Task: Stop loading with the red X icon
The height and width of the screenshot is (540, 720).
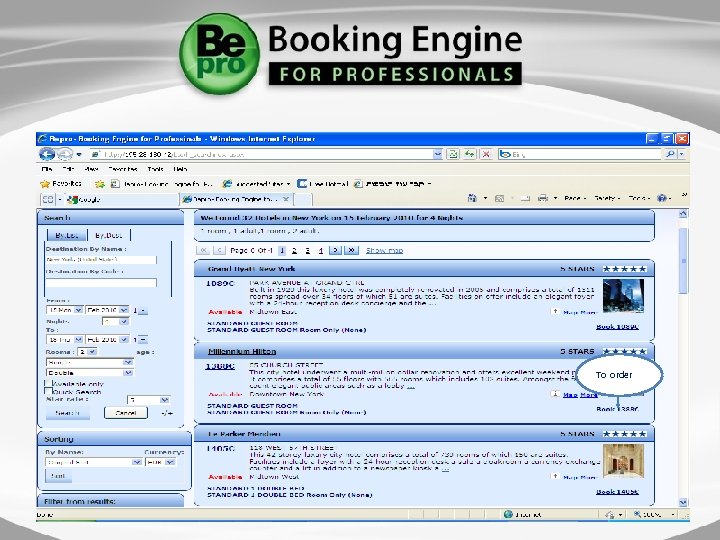Action: (486, 154)
